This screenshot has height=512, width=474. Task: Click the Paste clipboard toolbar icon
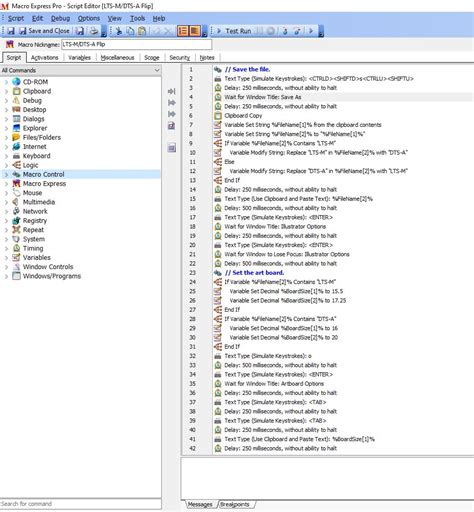tap(142, 31)
